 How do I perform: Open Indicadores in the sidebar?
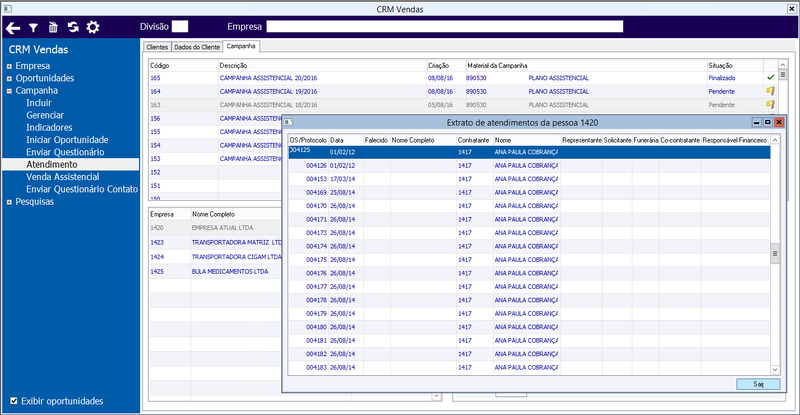point(49,127)
